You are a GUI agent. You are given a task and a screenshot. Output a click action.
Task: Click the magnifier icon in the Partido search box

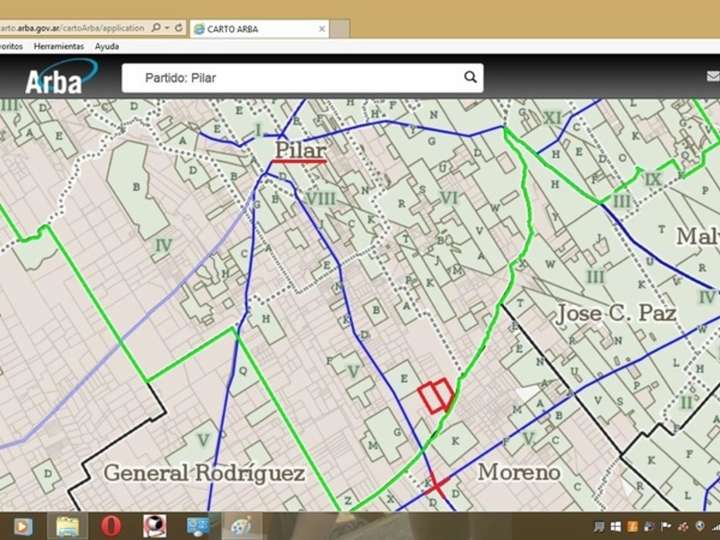pyautogui.click(x=470, y=77)
